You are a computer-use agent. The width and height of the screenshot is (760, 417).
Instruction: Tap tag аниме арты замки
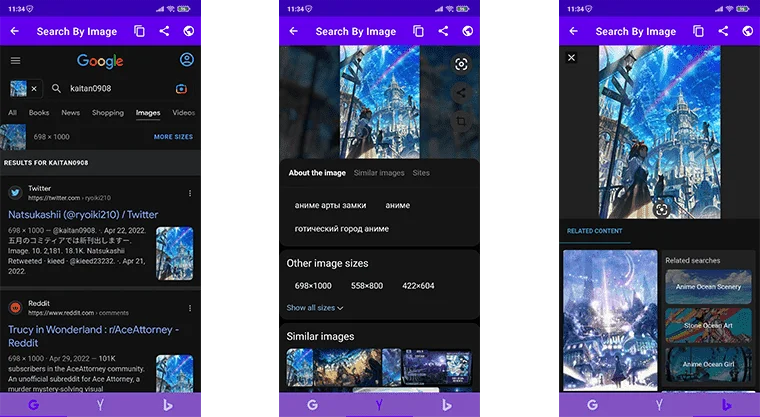pyautogui.click(x=331, y=206)
